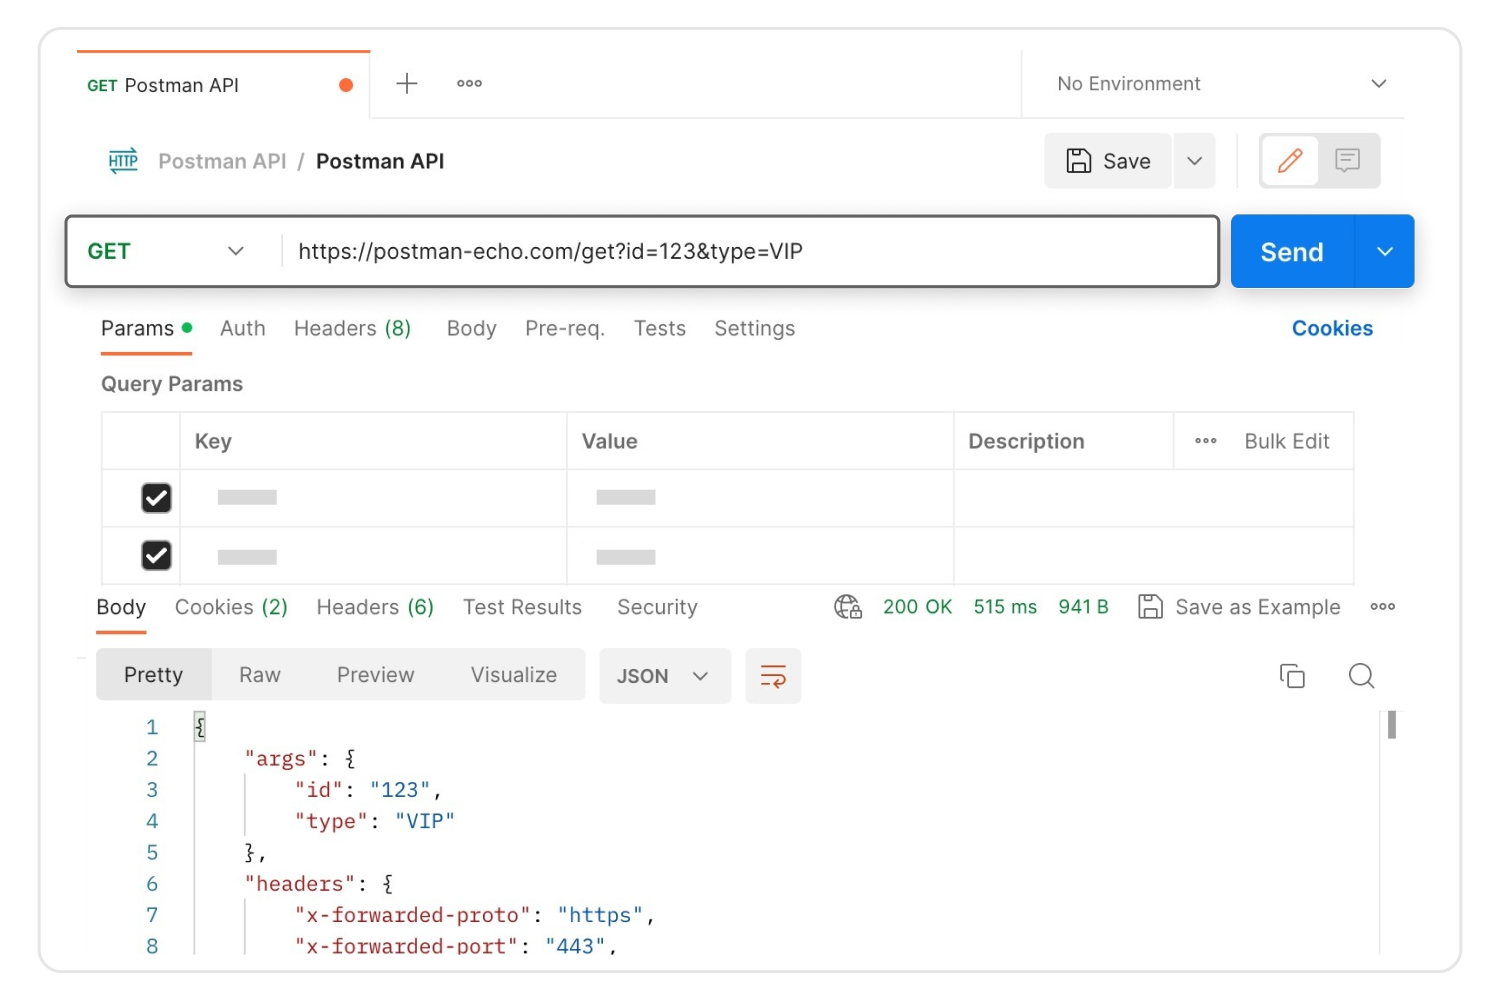Open the Tests tab of the request
The width and height of the screenshot is (1500, 1000).
(x=659, y=328)
